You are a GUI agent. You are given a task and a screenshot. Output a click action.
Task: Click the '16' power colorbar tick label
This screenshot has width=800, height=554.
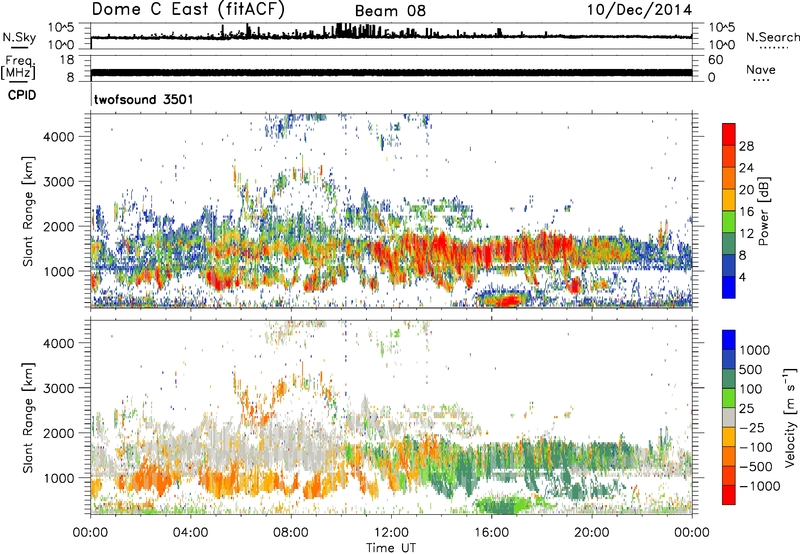pyautogui.click(x=746, y=212)
